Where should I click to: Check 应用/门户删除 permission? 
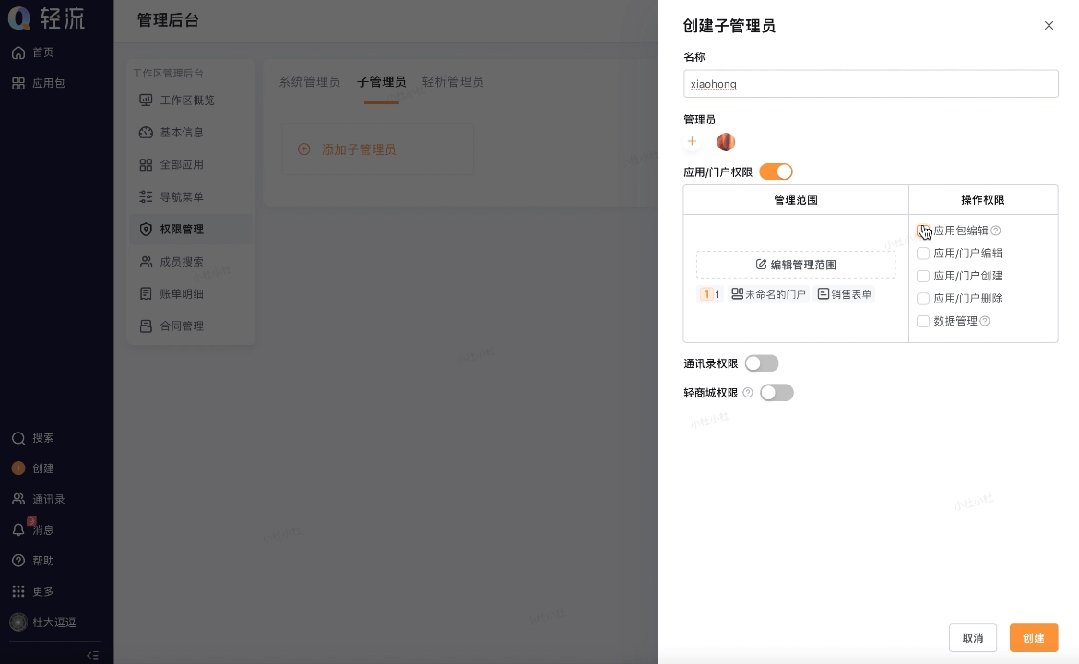(923, 299)
